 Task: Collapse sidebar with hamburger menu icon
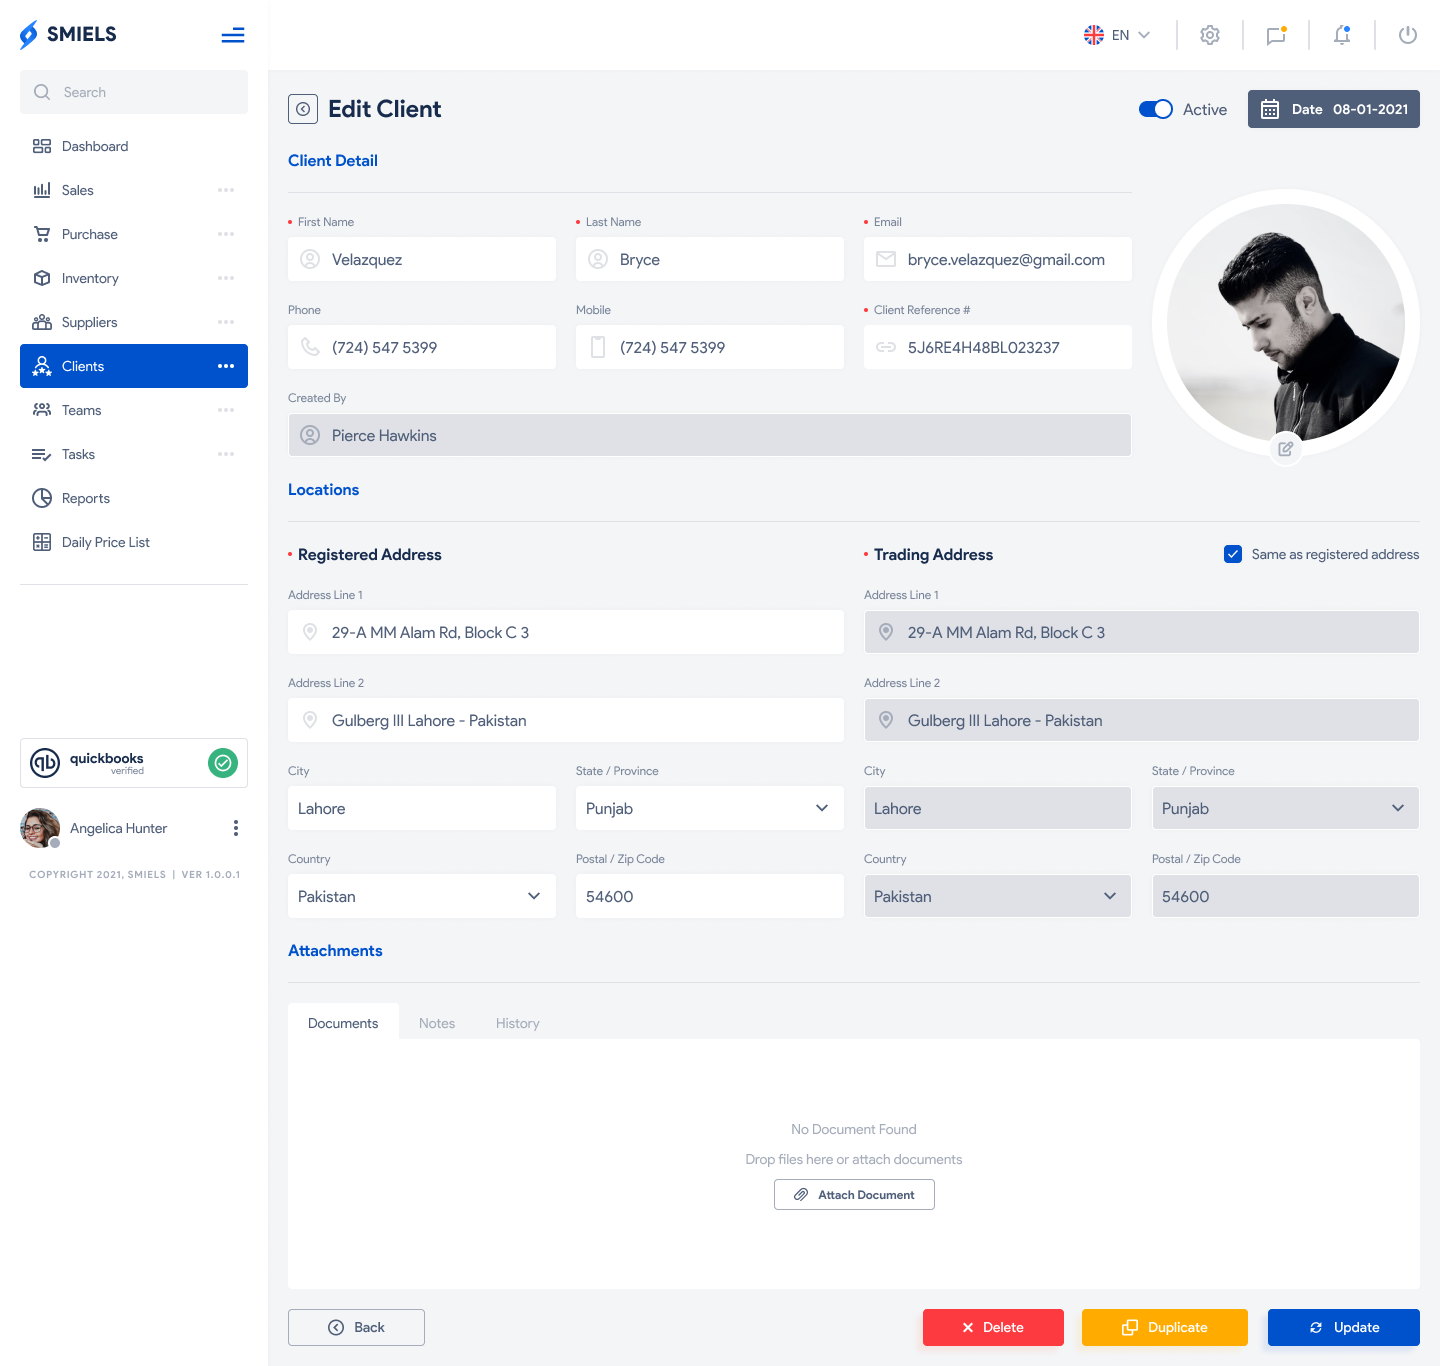coord(233,35)
